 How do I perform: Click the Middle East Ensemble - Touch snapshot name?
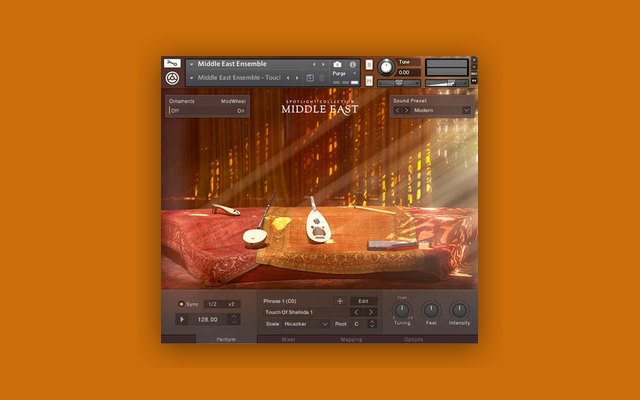point(239,78)
